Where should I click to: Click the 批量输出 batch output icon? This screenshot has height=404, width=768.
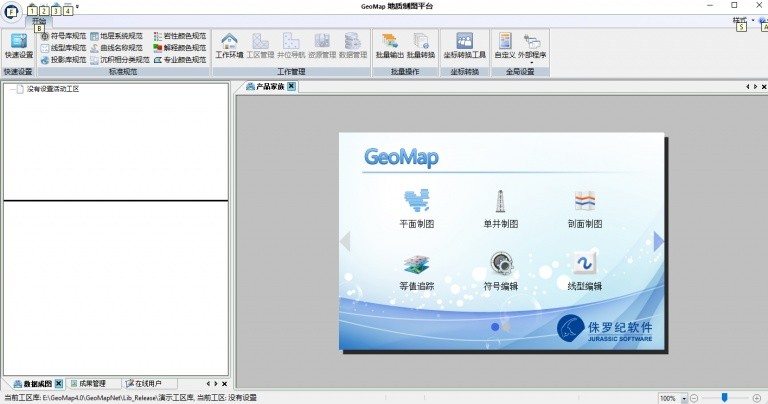(389, 45)
